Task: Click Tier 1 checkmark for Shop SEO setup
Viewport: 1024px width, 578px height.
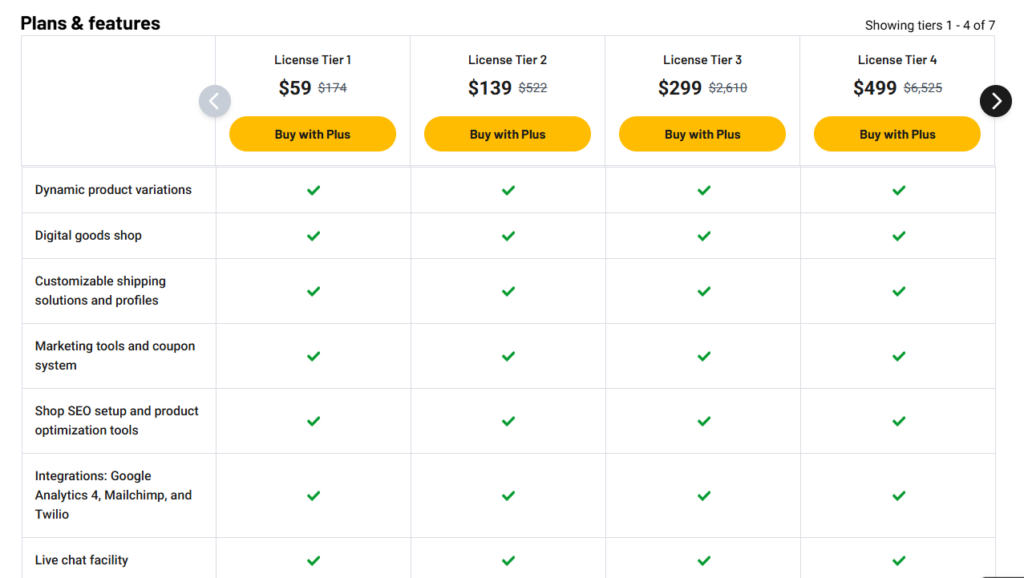Action: (x=313, y=421)
